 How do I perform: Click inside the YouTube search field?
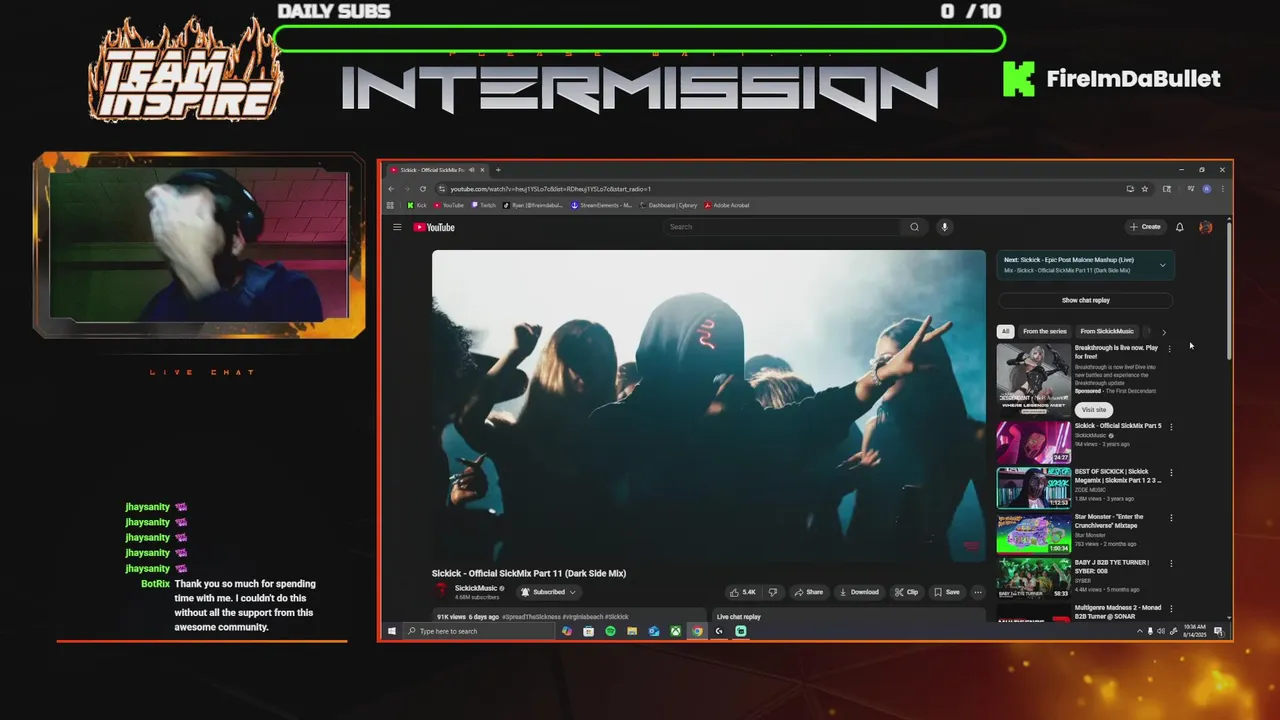783,227
